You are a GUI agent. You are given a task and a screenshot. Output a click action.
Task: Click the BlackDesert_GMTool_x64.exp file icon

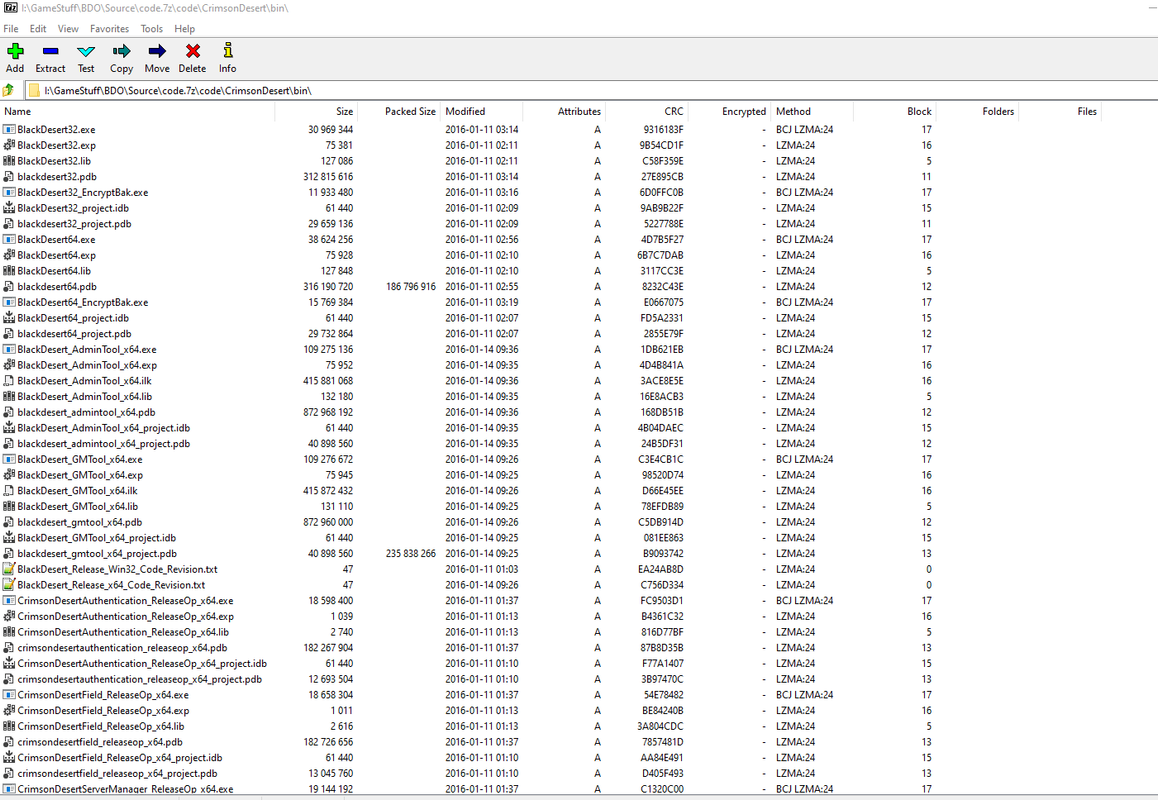click(9, 475)
